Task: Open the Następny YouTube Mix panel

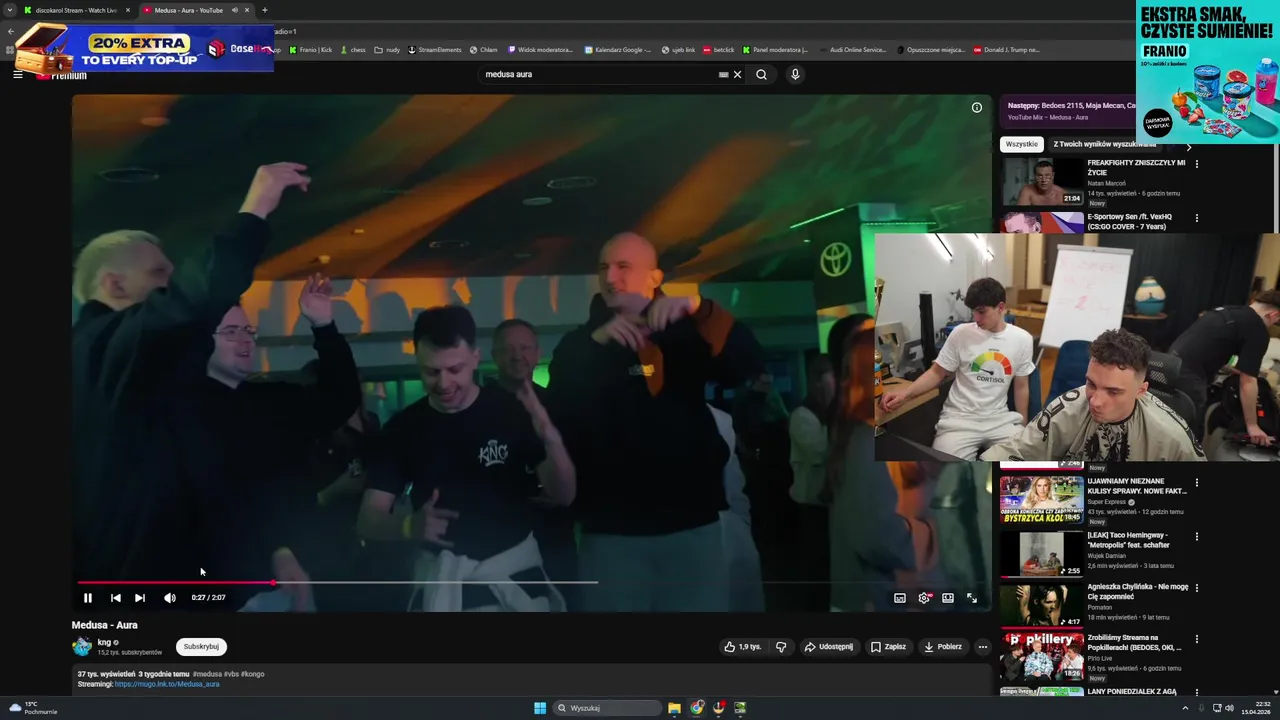Action: point(1068,111)
